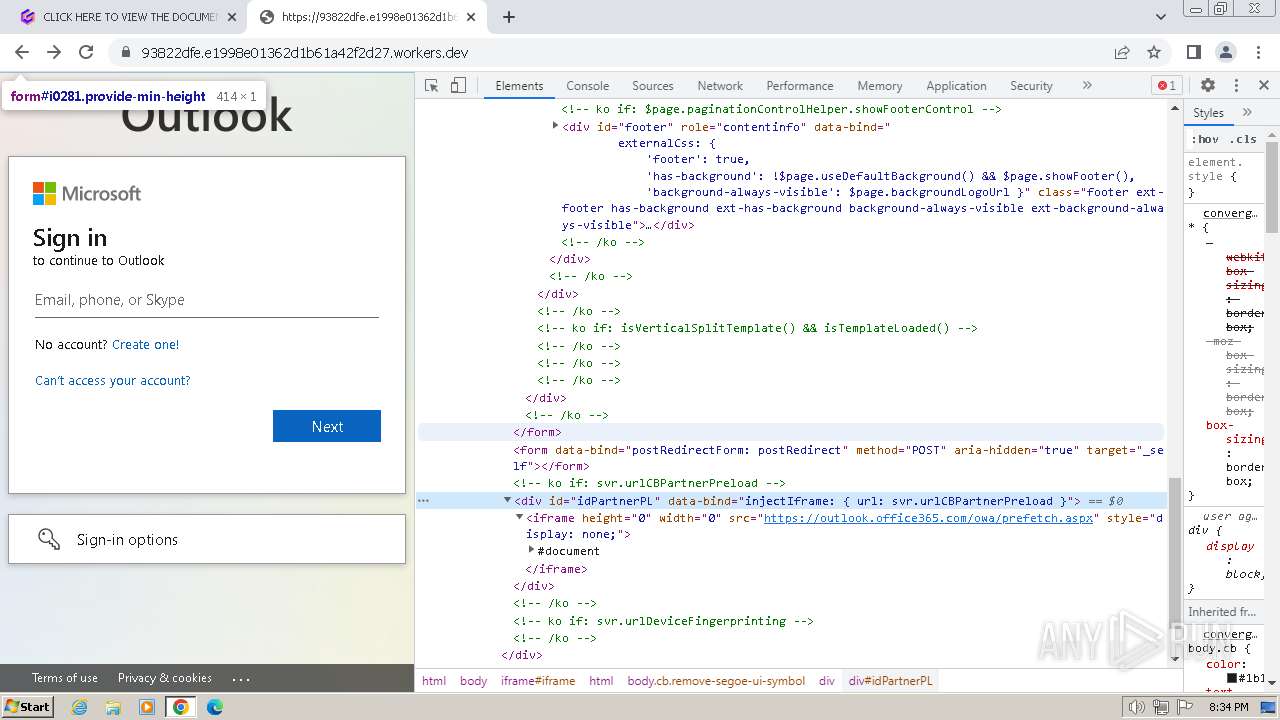Select the iframe#iframe breadcrumb

click(538, 681)
